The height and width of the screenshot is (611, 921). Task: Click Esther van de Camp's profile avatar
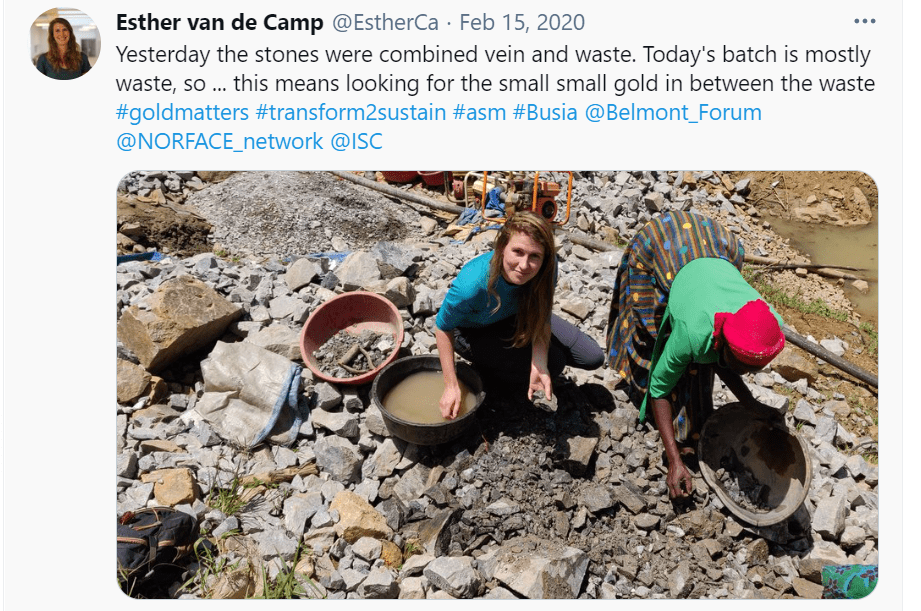tap(65, 43)
